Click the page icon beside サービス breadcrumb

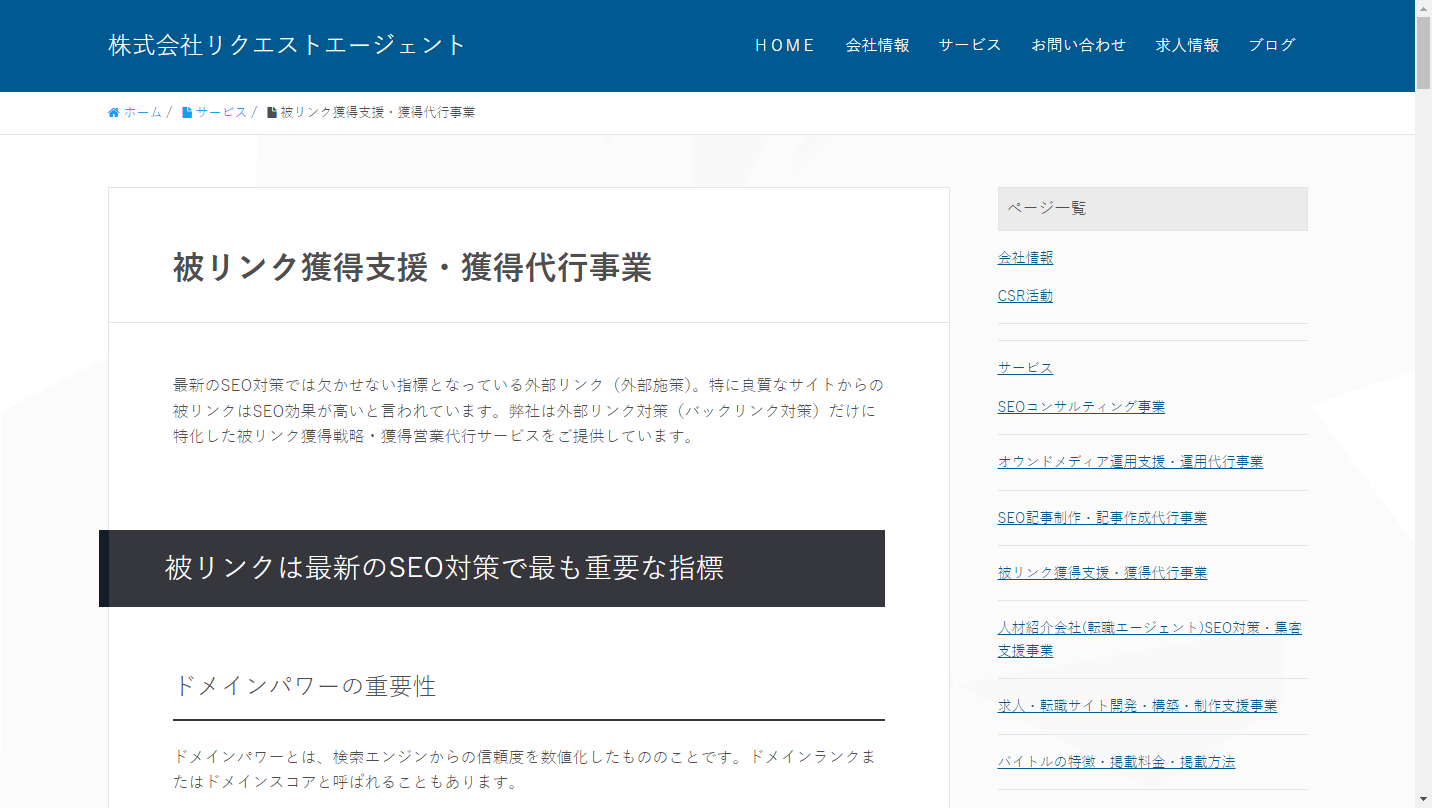click(187, 112)
